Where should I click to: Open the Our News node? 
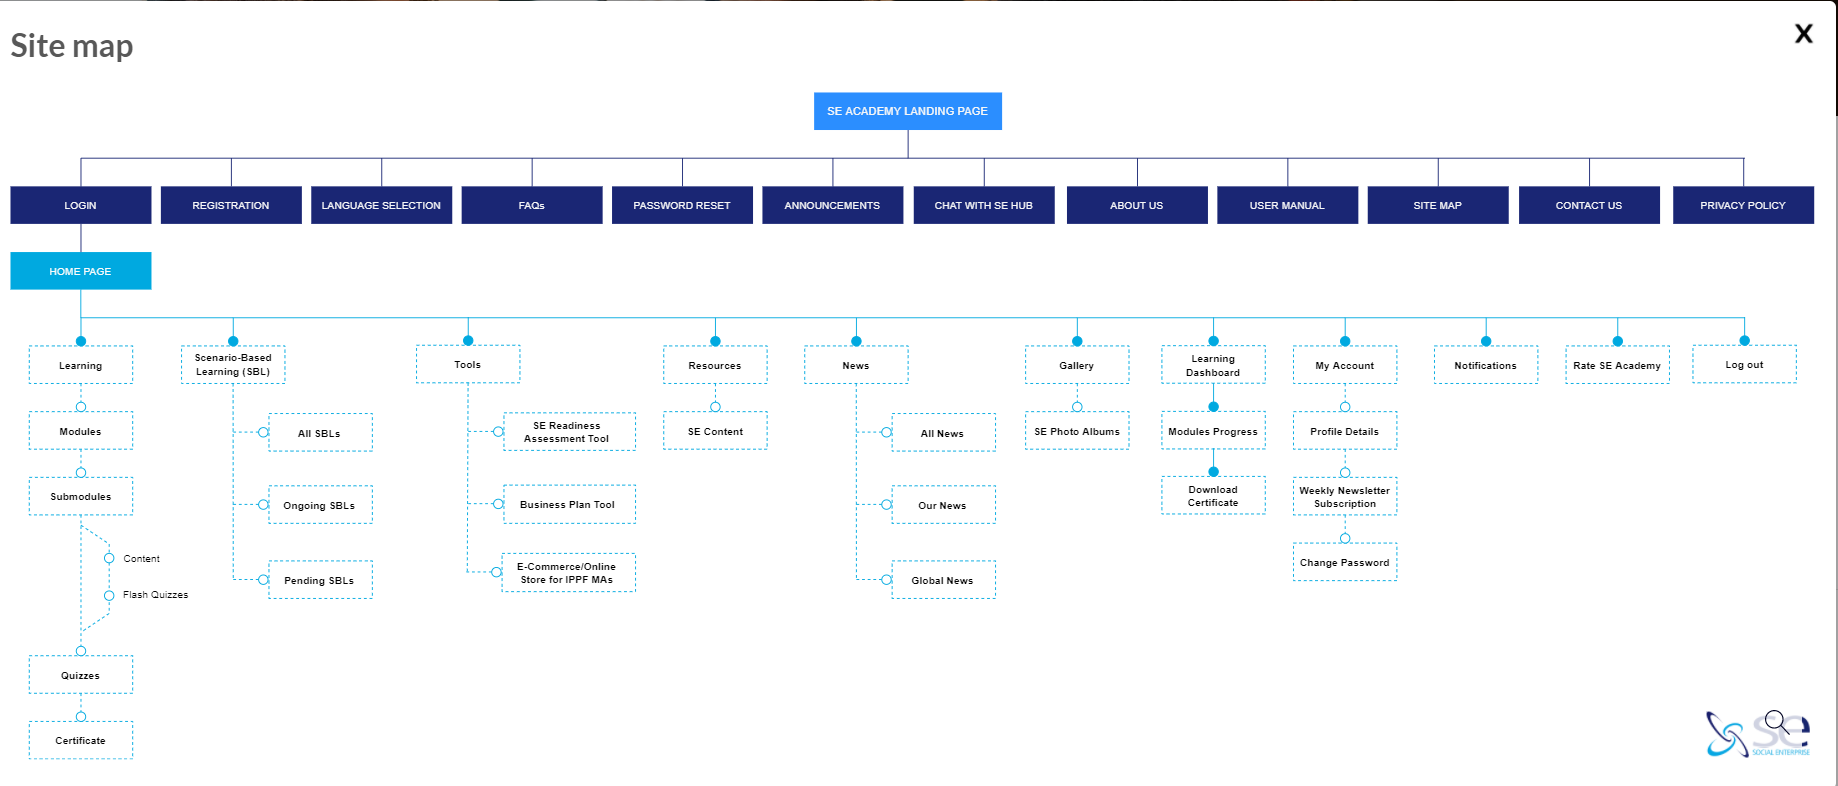pos(943,505)
